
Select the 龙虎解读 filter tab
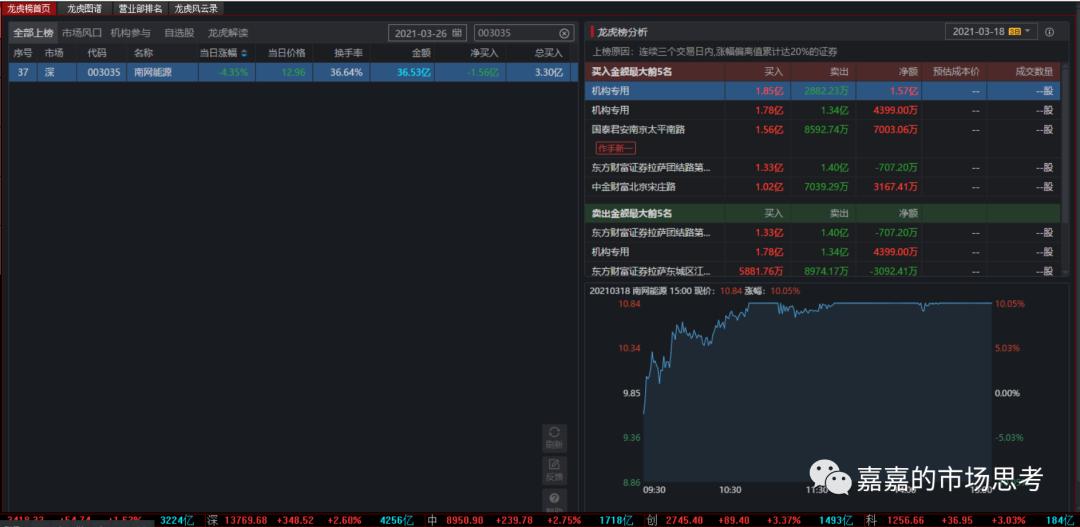(228, 32)
